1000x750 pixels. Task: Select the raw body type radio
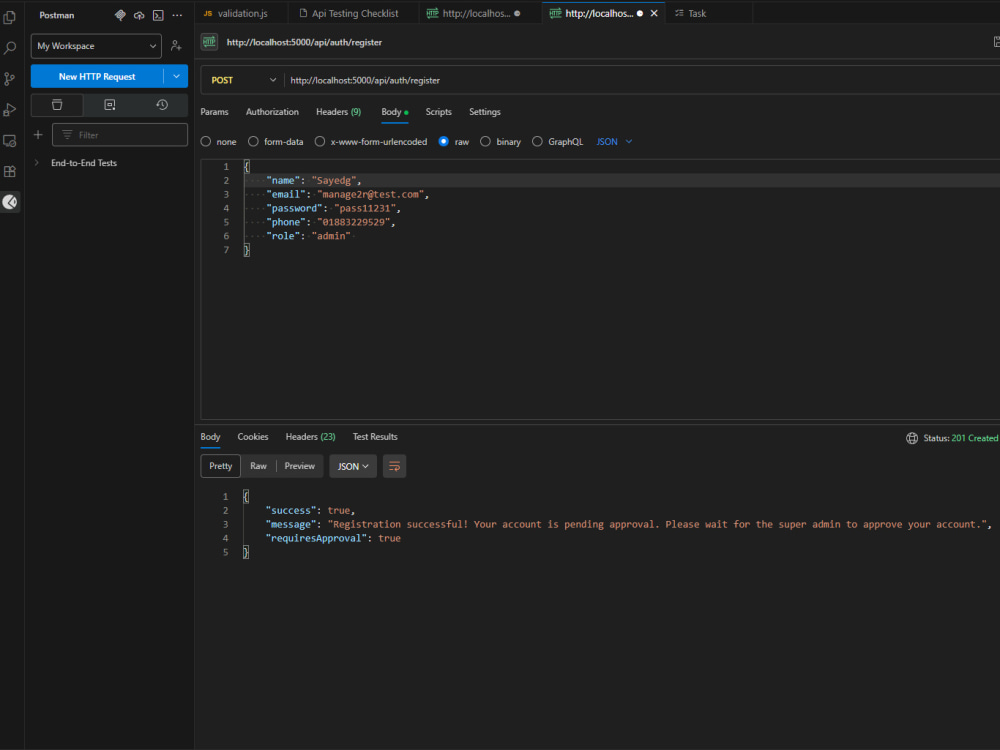[x=444, y=142]
